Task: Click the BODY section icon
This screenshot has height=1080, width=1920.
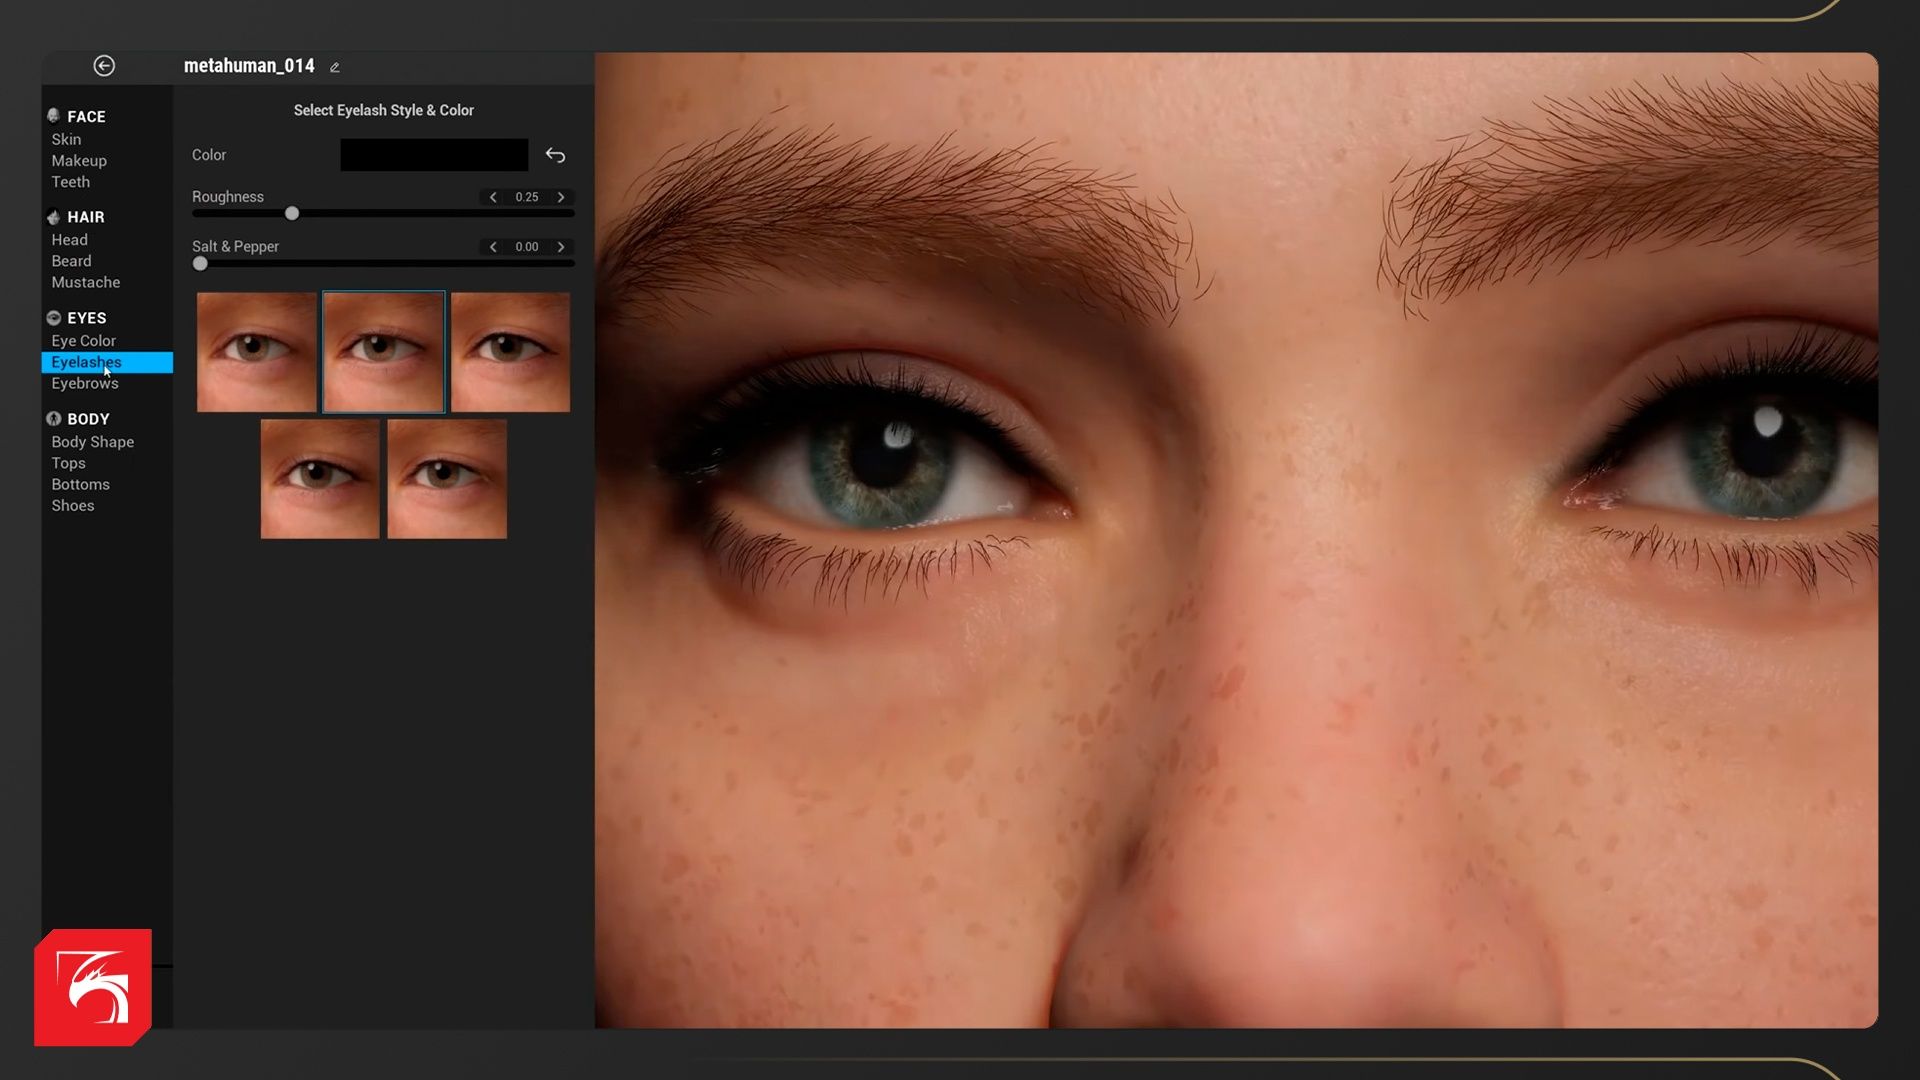Action: point(54,419)
